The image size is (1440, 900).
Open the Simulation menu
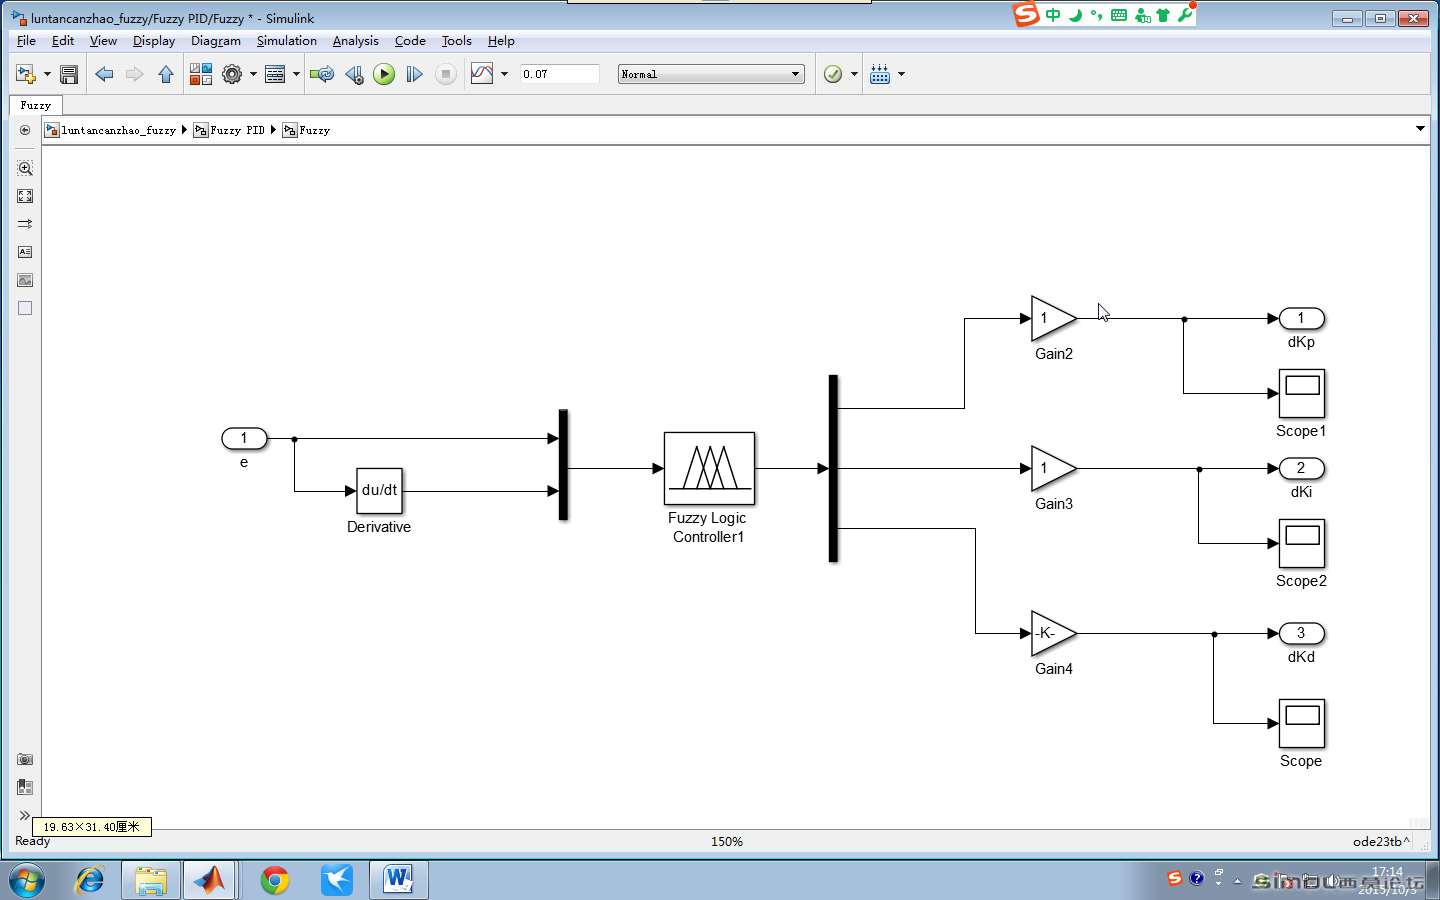point(287,41)
